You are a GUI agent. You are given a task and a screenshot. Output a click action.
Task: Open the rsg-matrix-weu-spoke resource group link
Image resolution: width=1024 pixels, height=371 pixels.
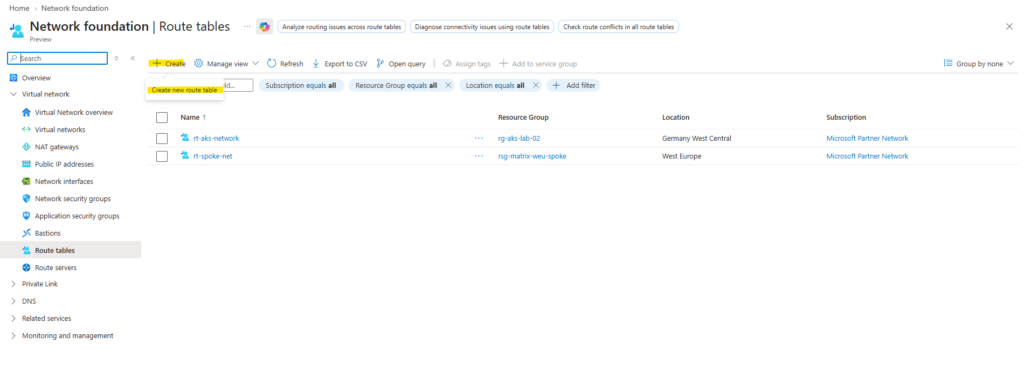tap(532, 156)
